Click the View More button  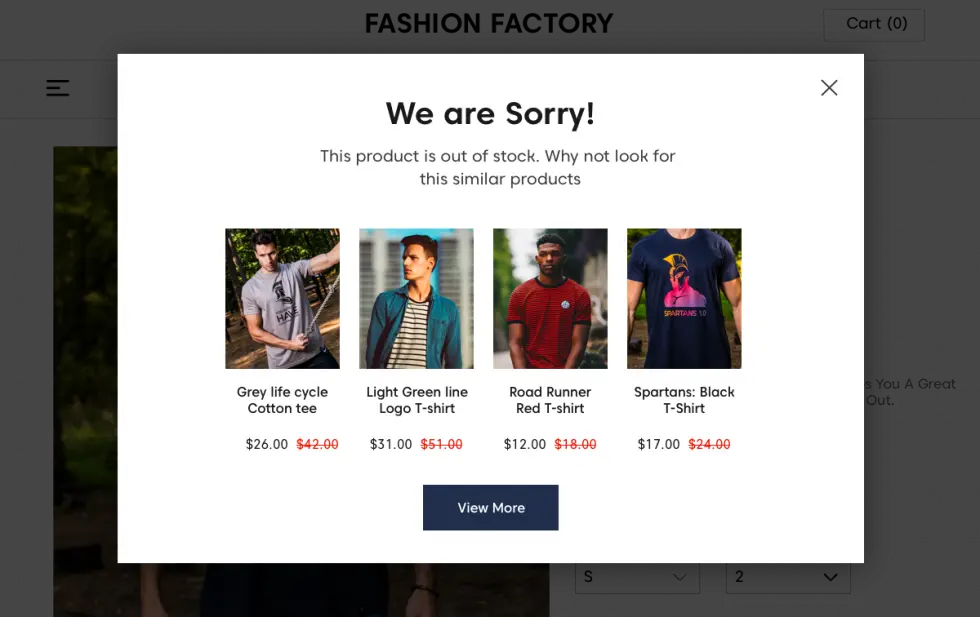(491, 508)
